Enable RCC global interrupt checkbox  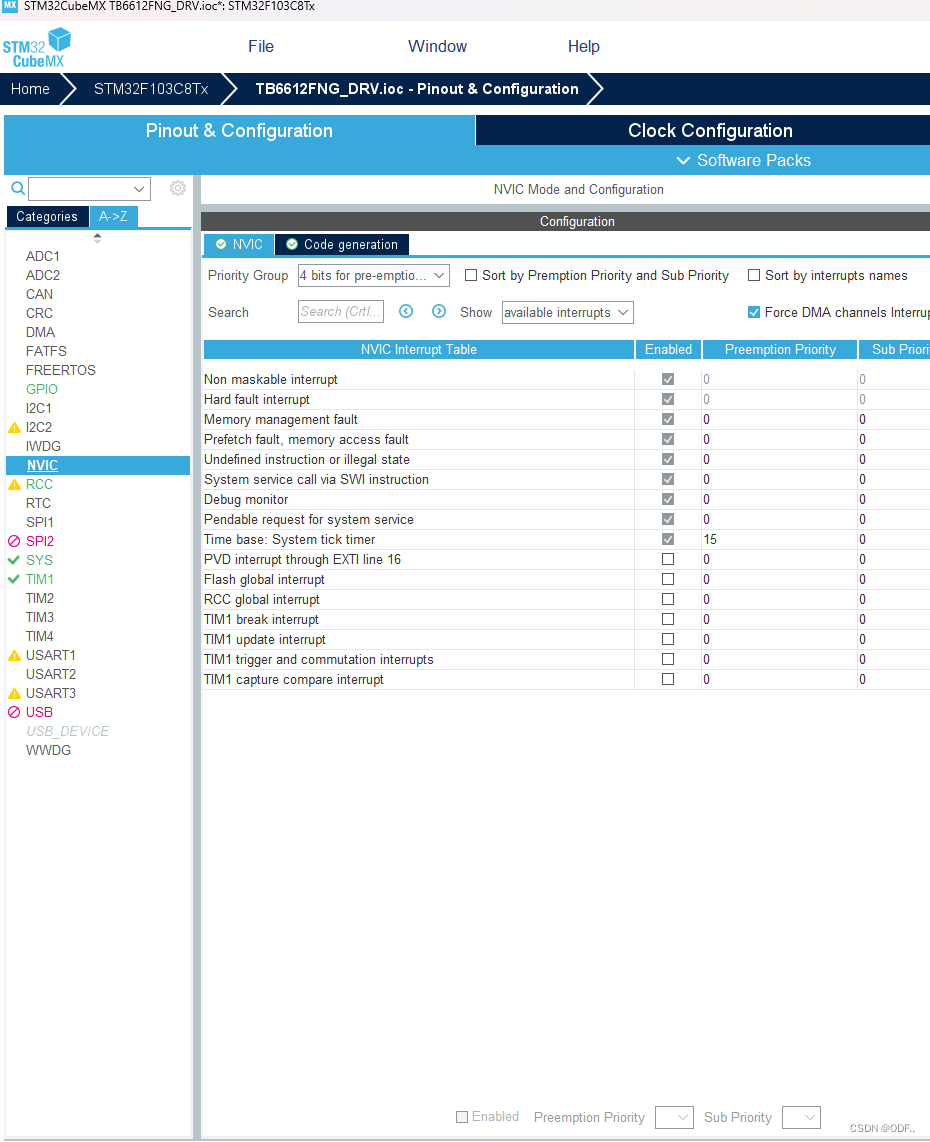[x=668, y=599]
